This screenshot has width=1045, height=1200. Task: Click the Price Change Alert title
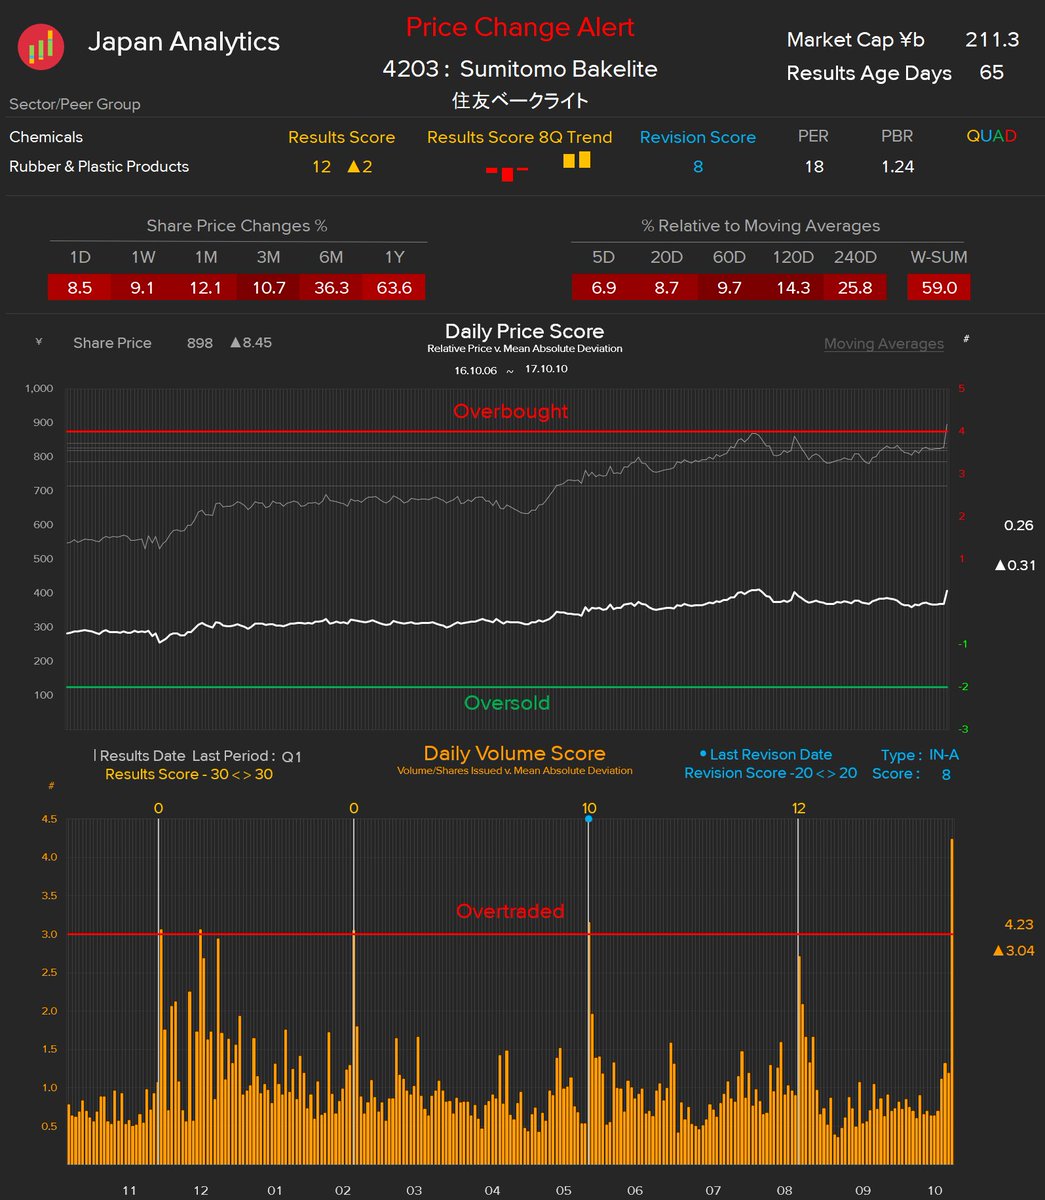pos(520,27)
